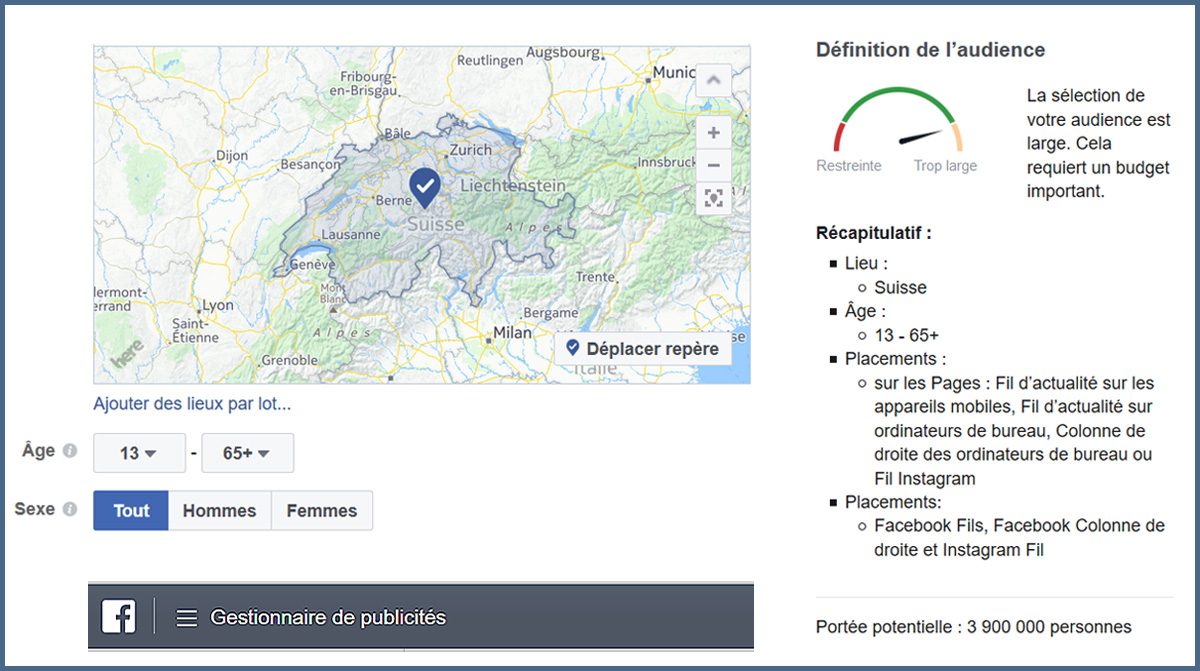Image resolution: width=1200 pixels, height=671 pixels.
Task: Select Femmes gender option
Action: pyautogui.click(x=322, y=510)
